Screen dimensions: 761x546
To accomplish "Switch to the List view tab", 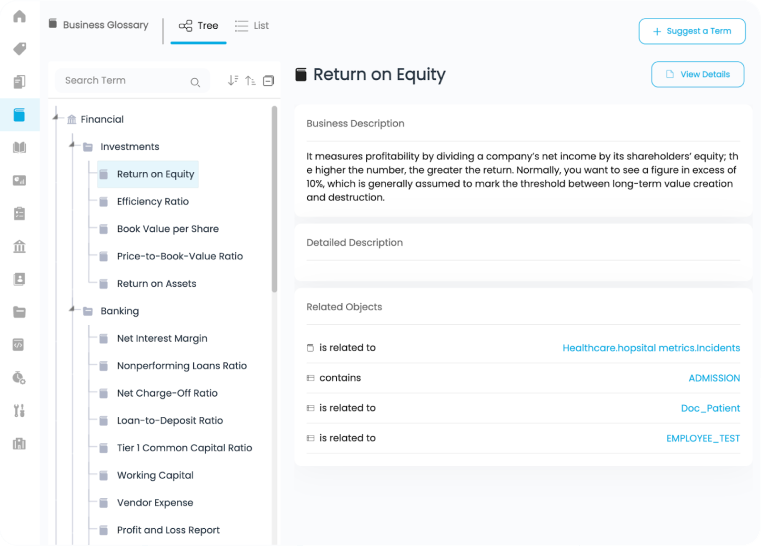I will (251, 26).
